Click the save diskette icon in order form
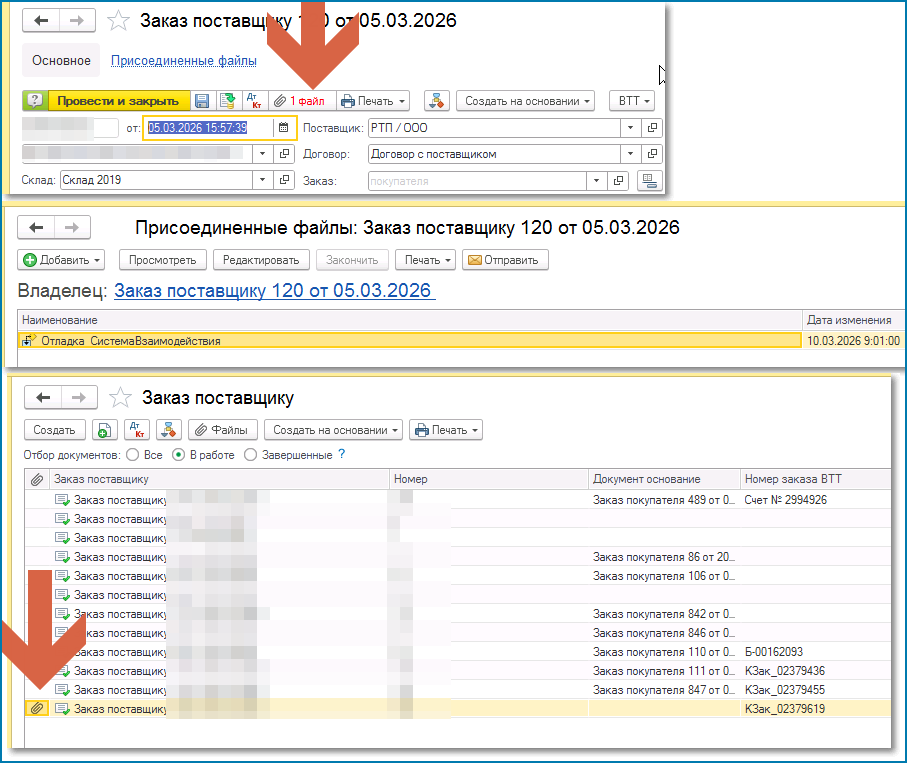907x763 pixels. pyautogui.click(x=202, y=101)
